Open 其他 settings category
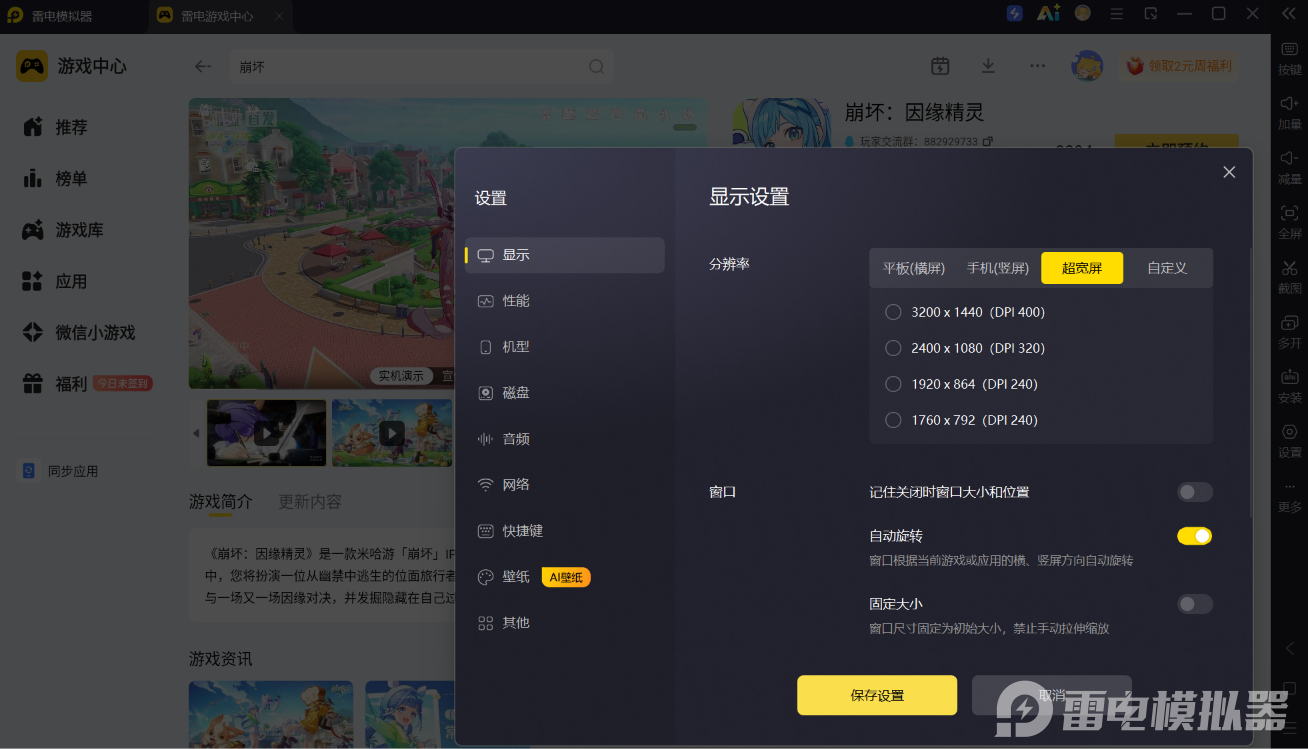The width and height of the screenshot is (1308, 749). click(565, 623)
